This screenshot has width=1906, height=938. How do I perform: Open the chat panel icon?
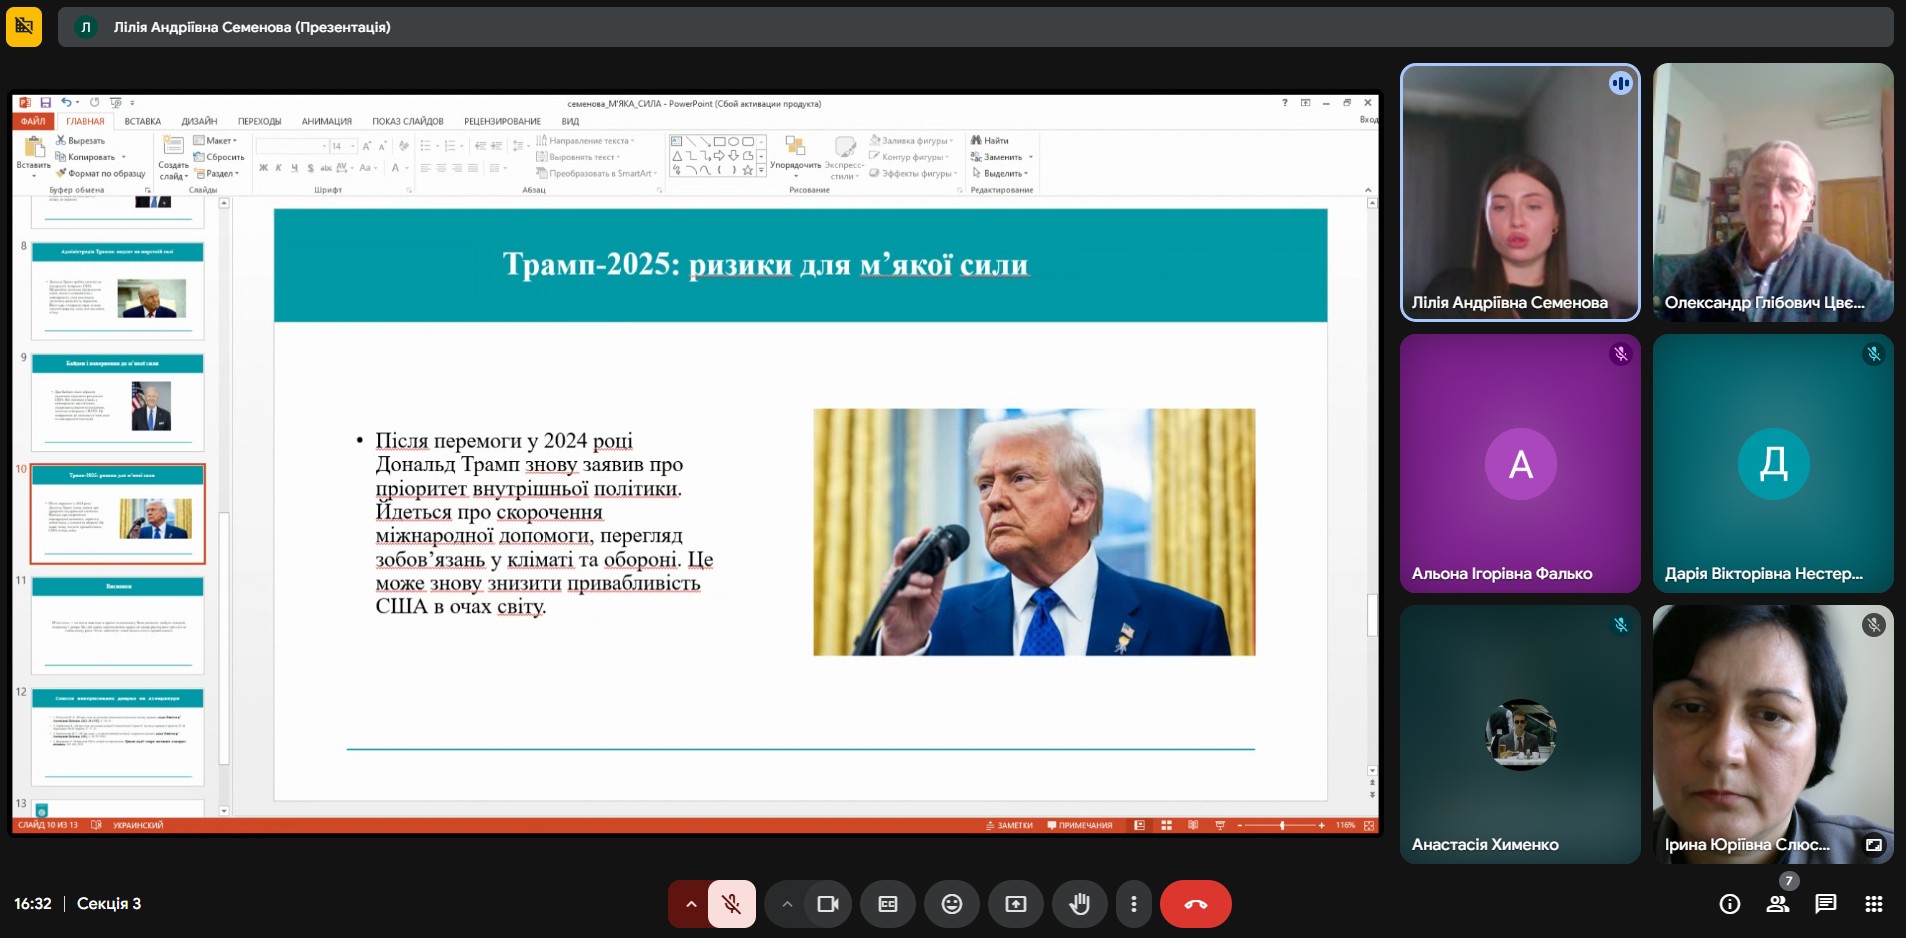[1825, 904]
